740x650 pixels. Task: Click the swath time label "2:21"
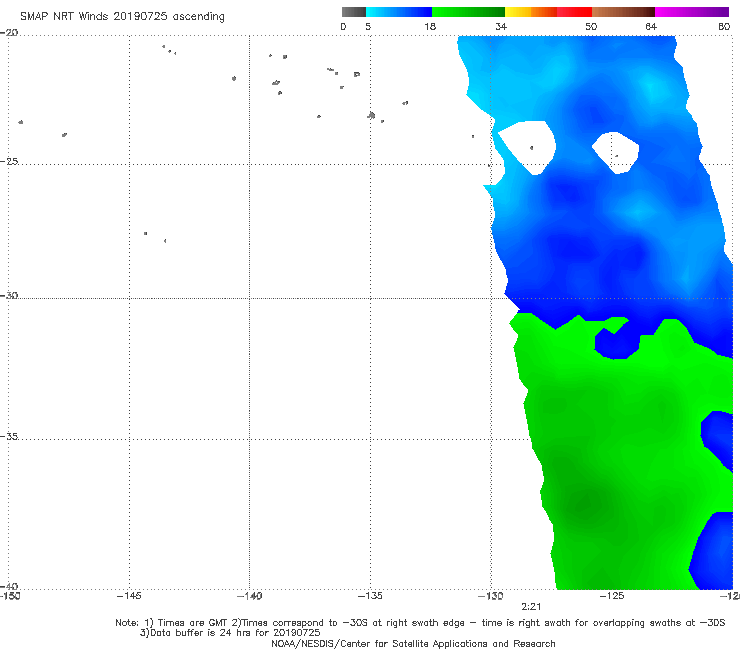pos(531,607)
